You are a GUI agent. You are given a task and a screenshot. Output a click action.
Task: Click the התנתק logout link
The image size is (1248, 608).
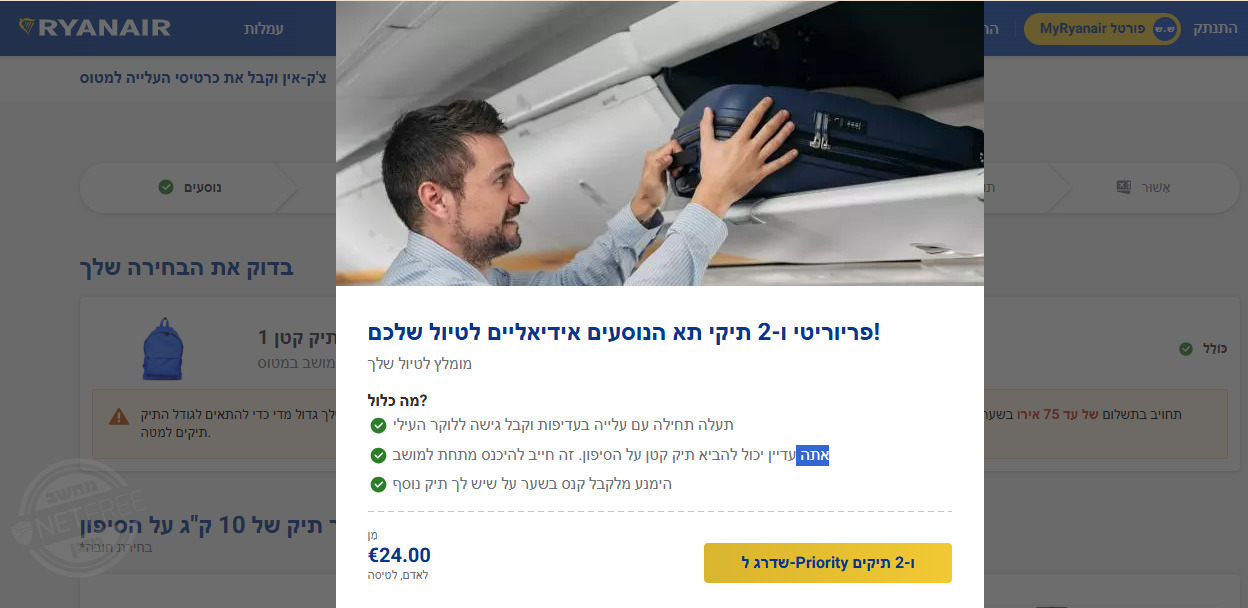click(1214, 28)
